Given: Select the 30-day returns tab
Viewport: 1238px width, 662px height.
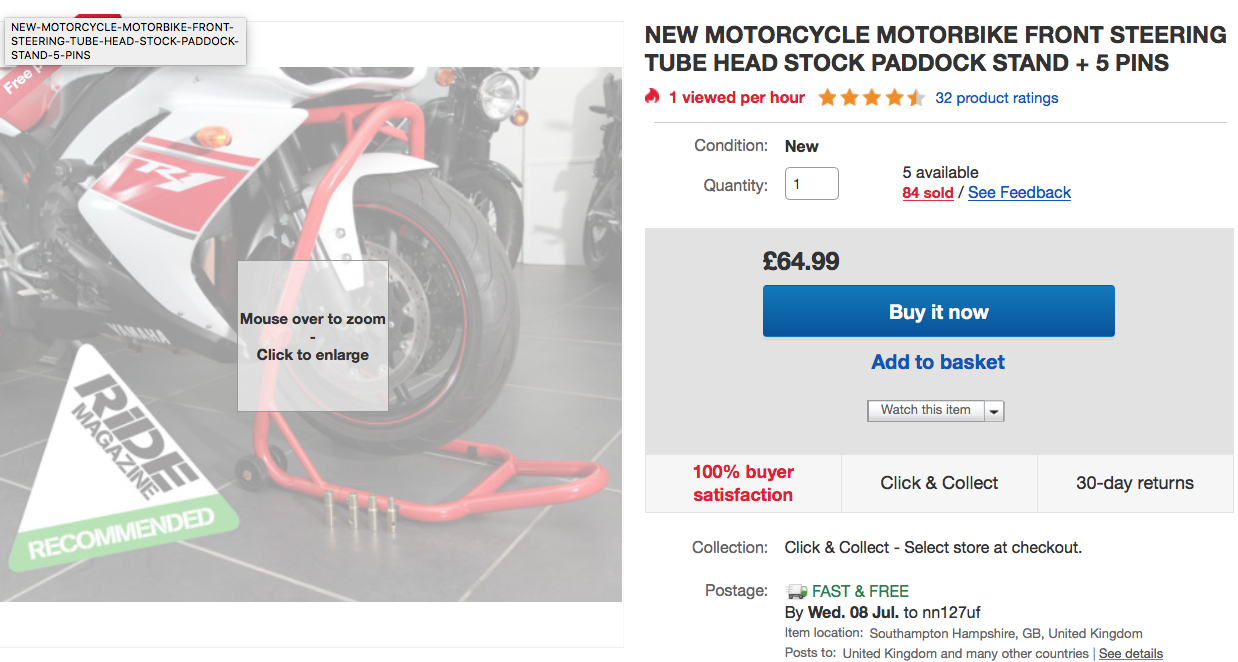Looking at the screenshot, I should (x=1134, y=483).
